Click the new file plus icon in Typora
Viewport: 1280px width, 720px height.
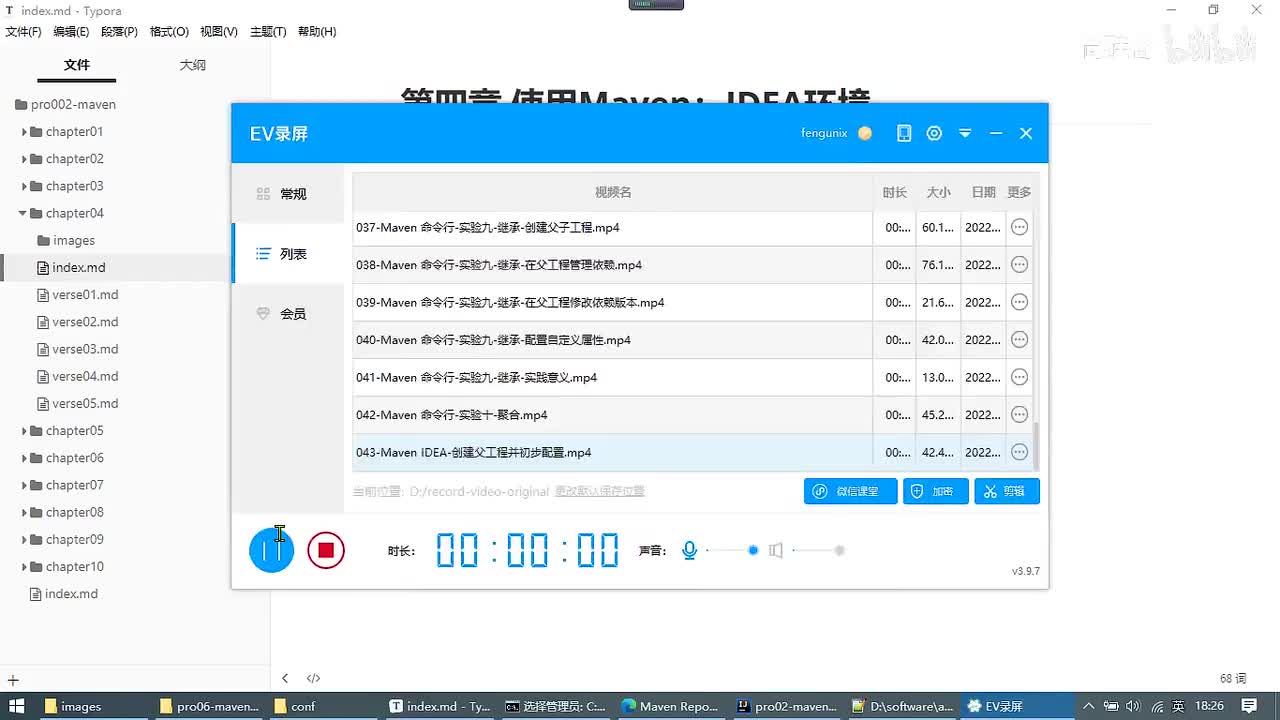pos(13,679)
